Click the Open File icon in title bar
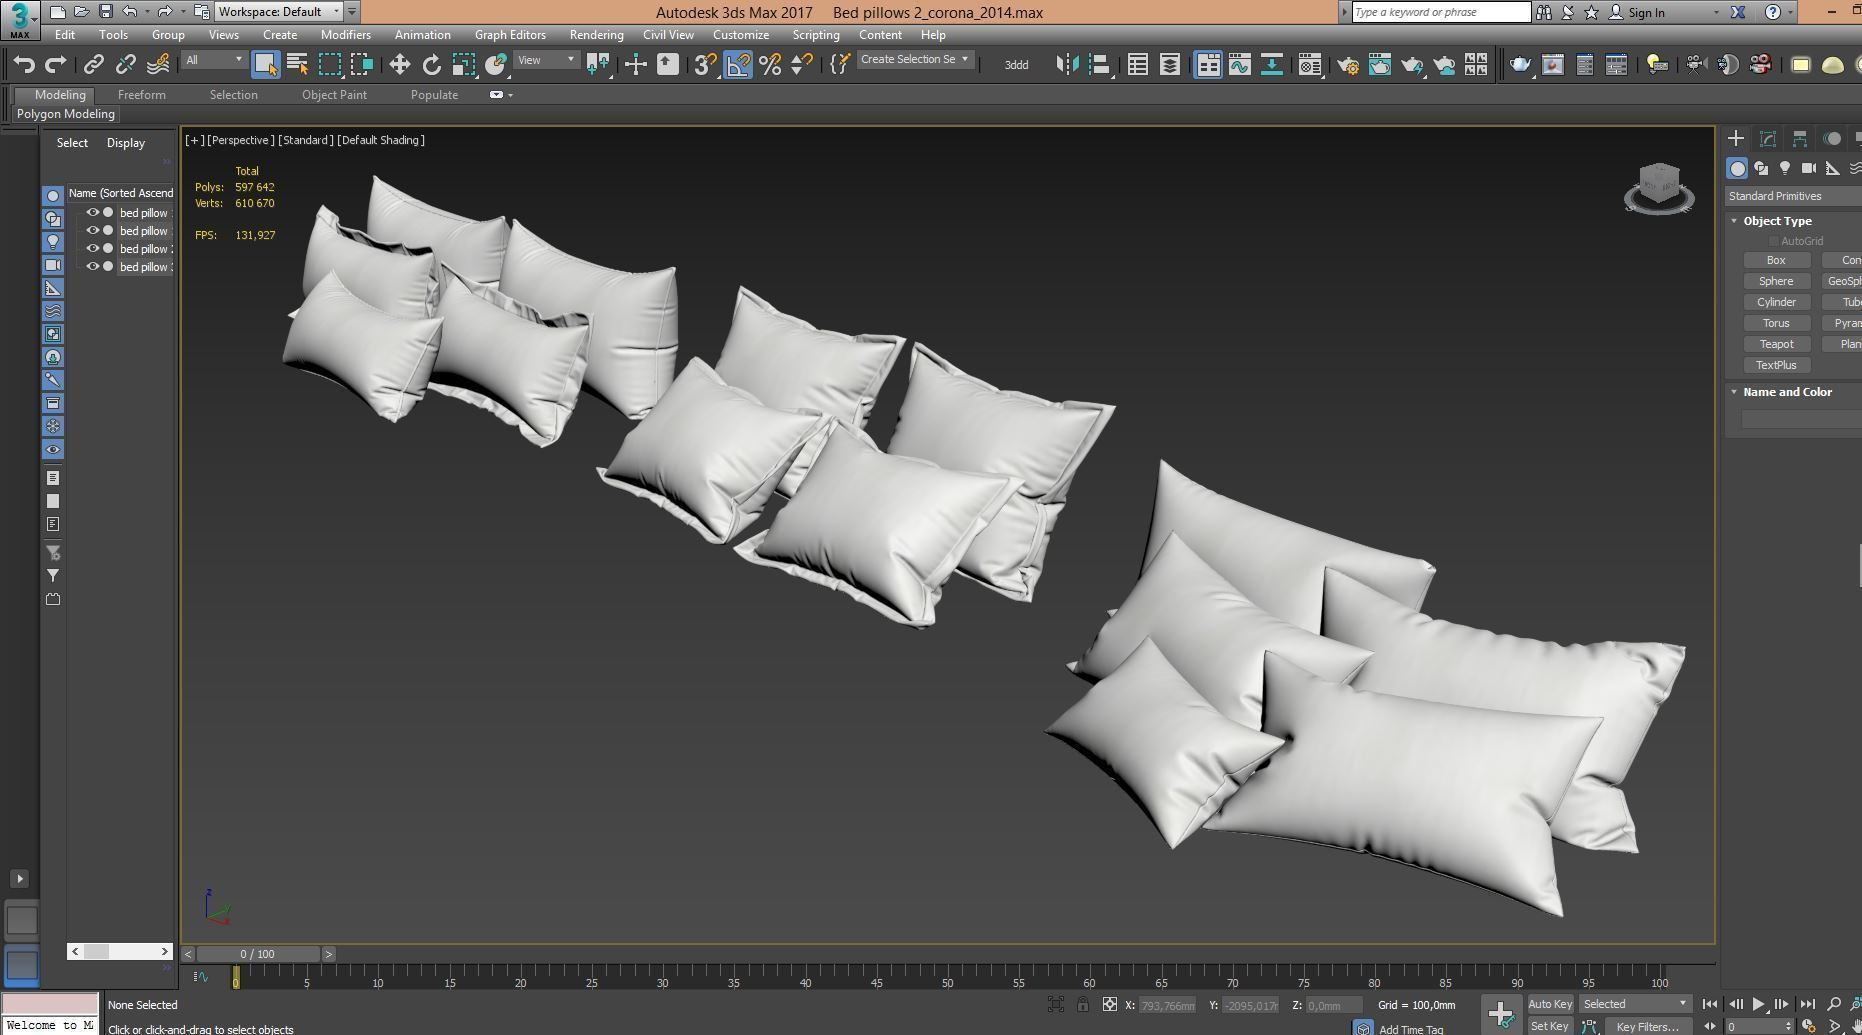Screen dimensions: 1862x1035 pos(81,12)
